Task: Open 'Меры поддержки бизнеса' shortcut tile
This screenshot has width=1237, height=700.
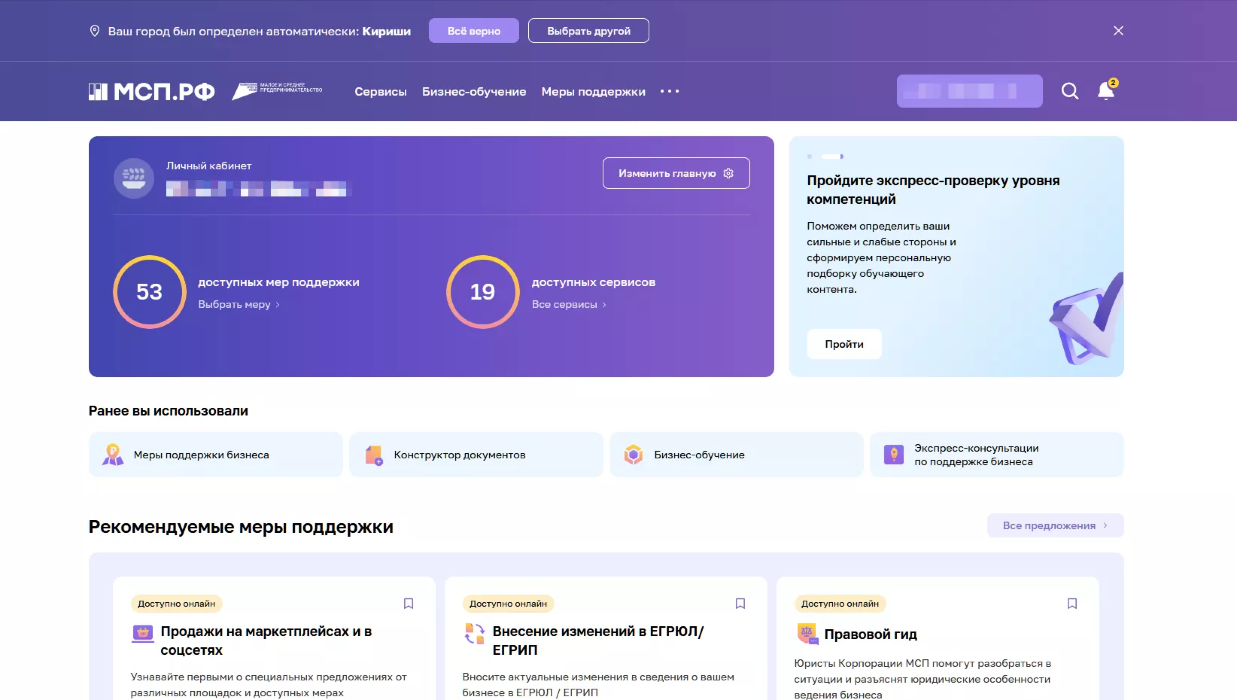Action: tap(216, 455)
